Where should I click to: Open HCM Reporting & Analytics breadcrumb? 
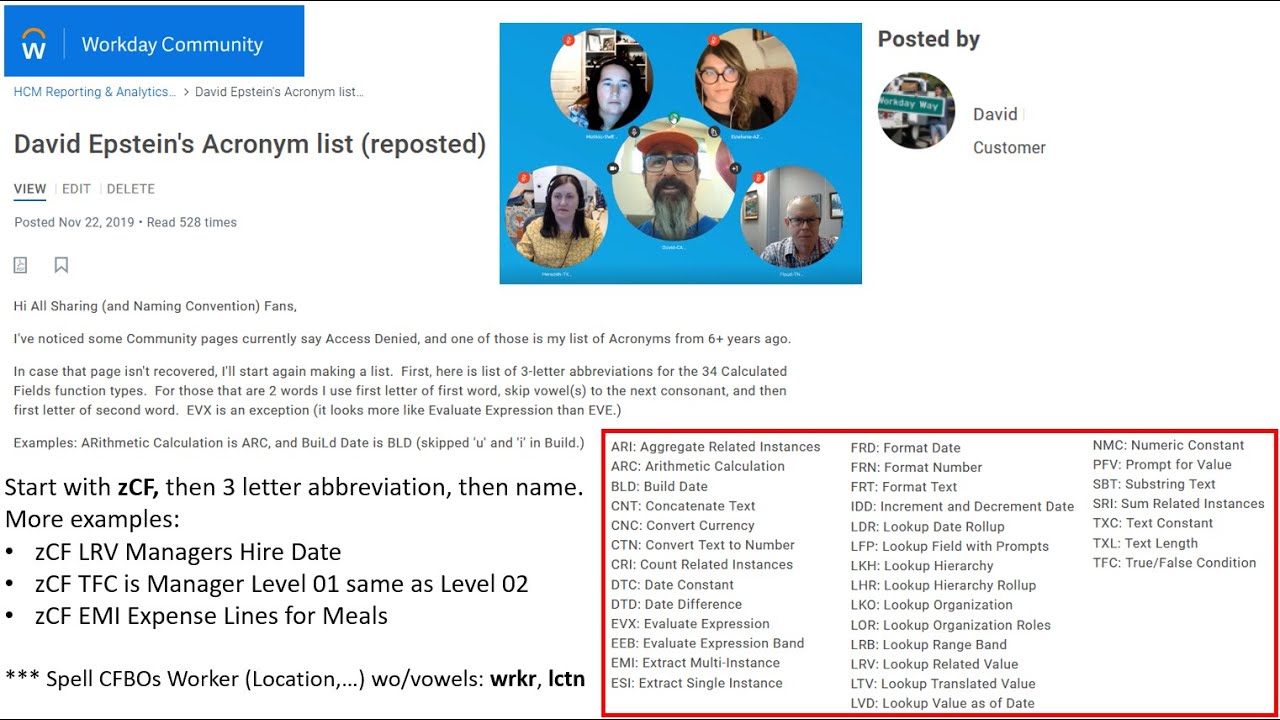[95, 92]
